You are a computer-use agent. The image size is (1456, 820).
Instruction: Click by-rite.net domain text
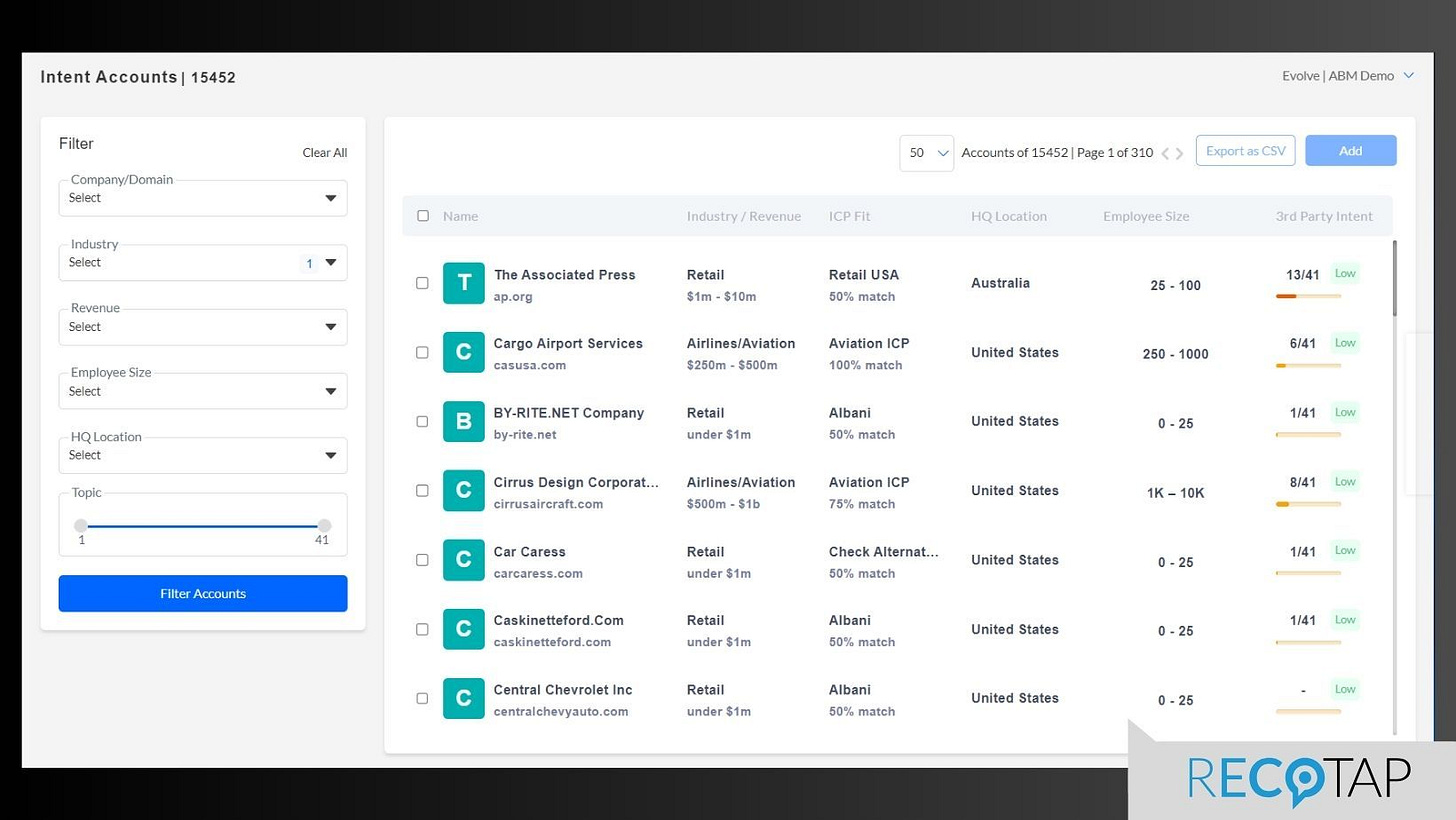click(525, 435)
